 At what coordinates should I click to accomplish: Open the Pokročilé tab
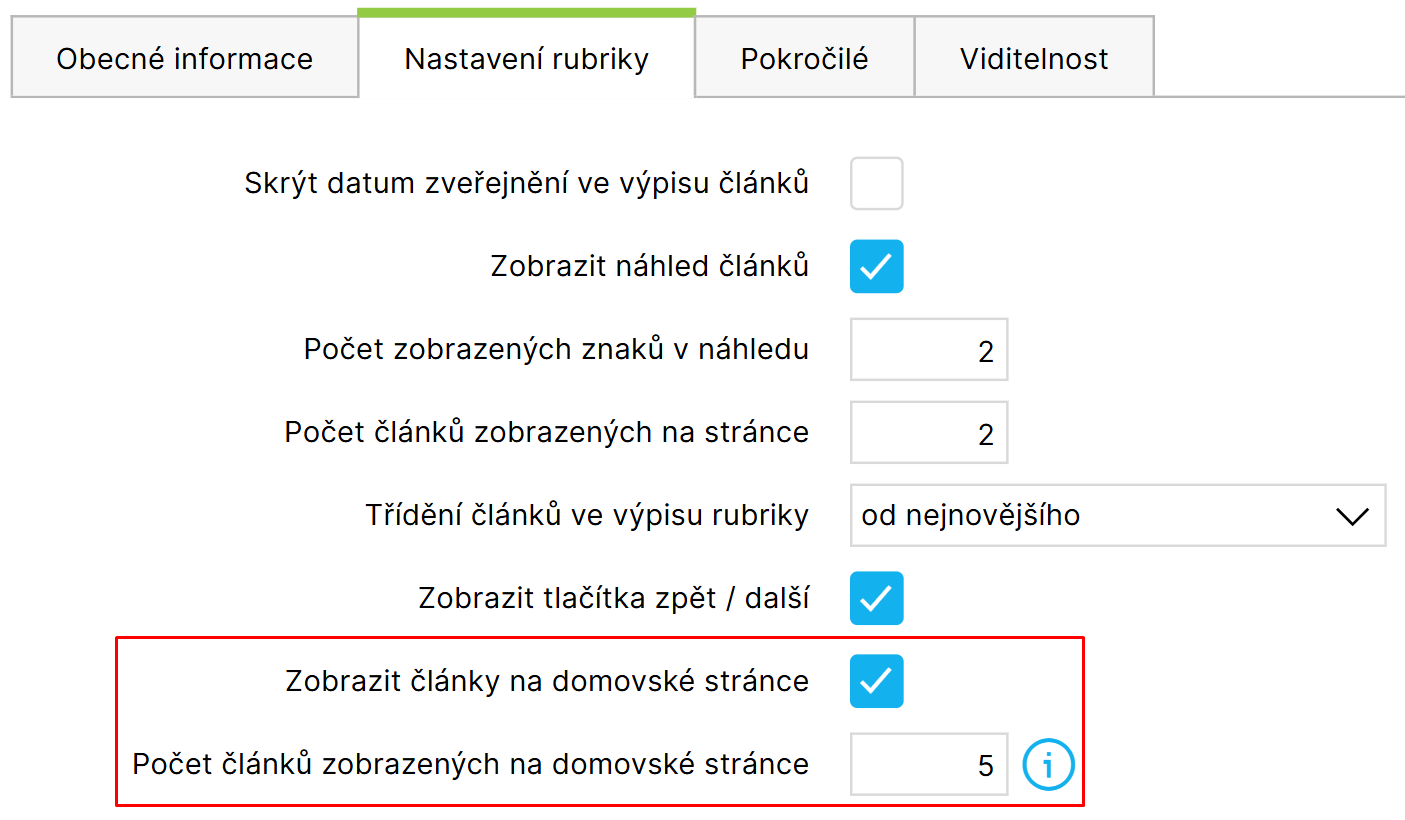tap(804, 59)
